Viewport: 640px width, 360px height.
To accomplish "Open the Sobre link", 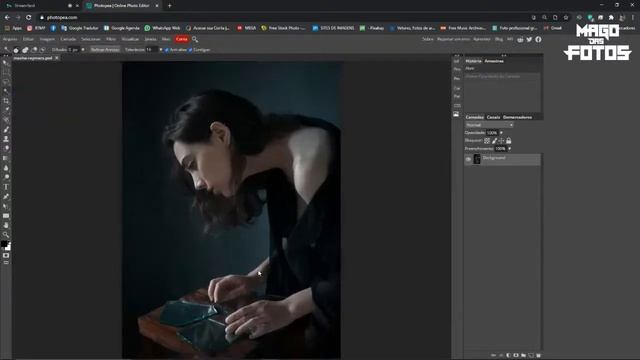I will pyautogui.click(x=427, y=39).
